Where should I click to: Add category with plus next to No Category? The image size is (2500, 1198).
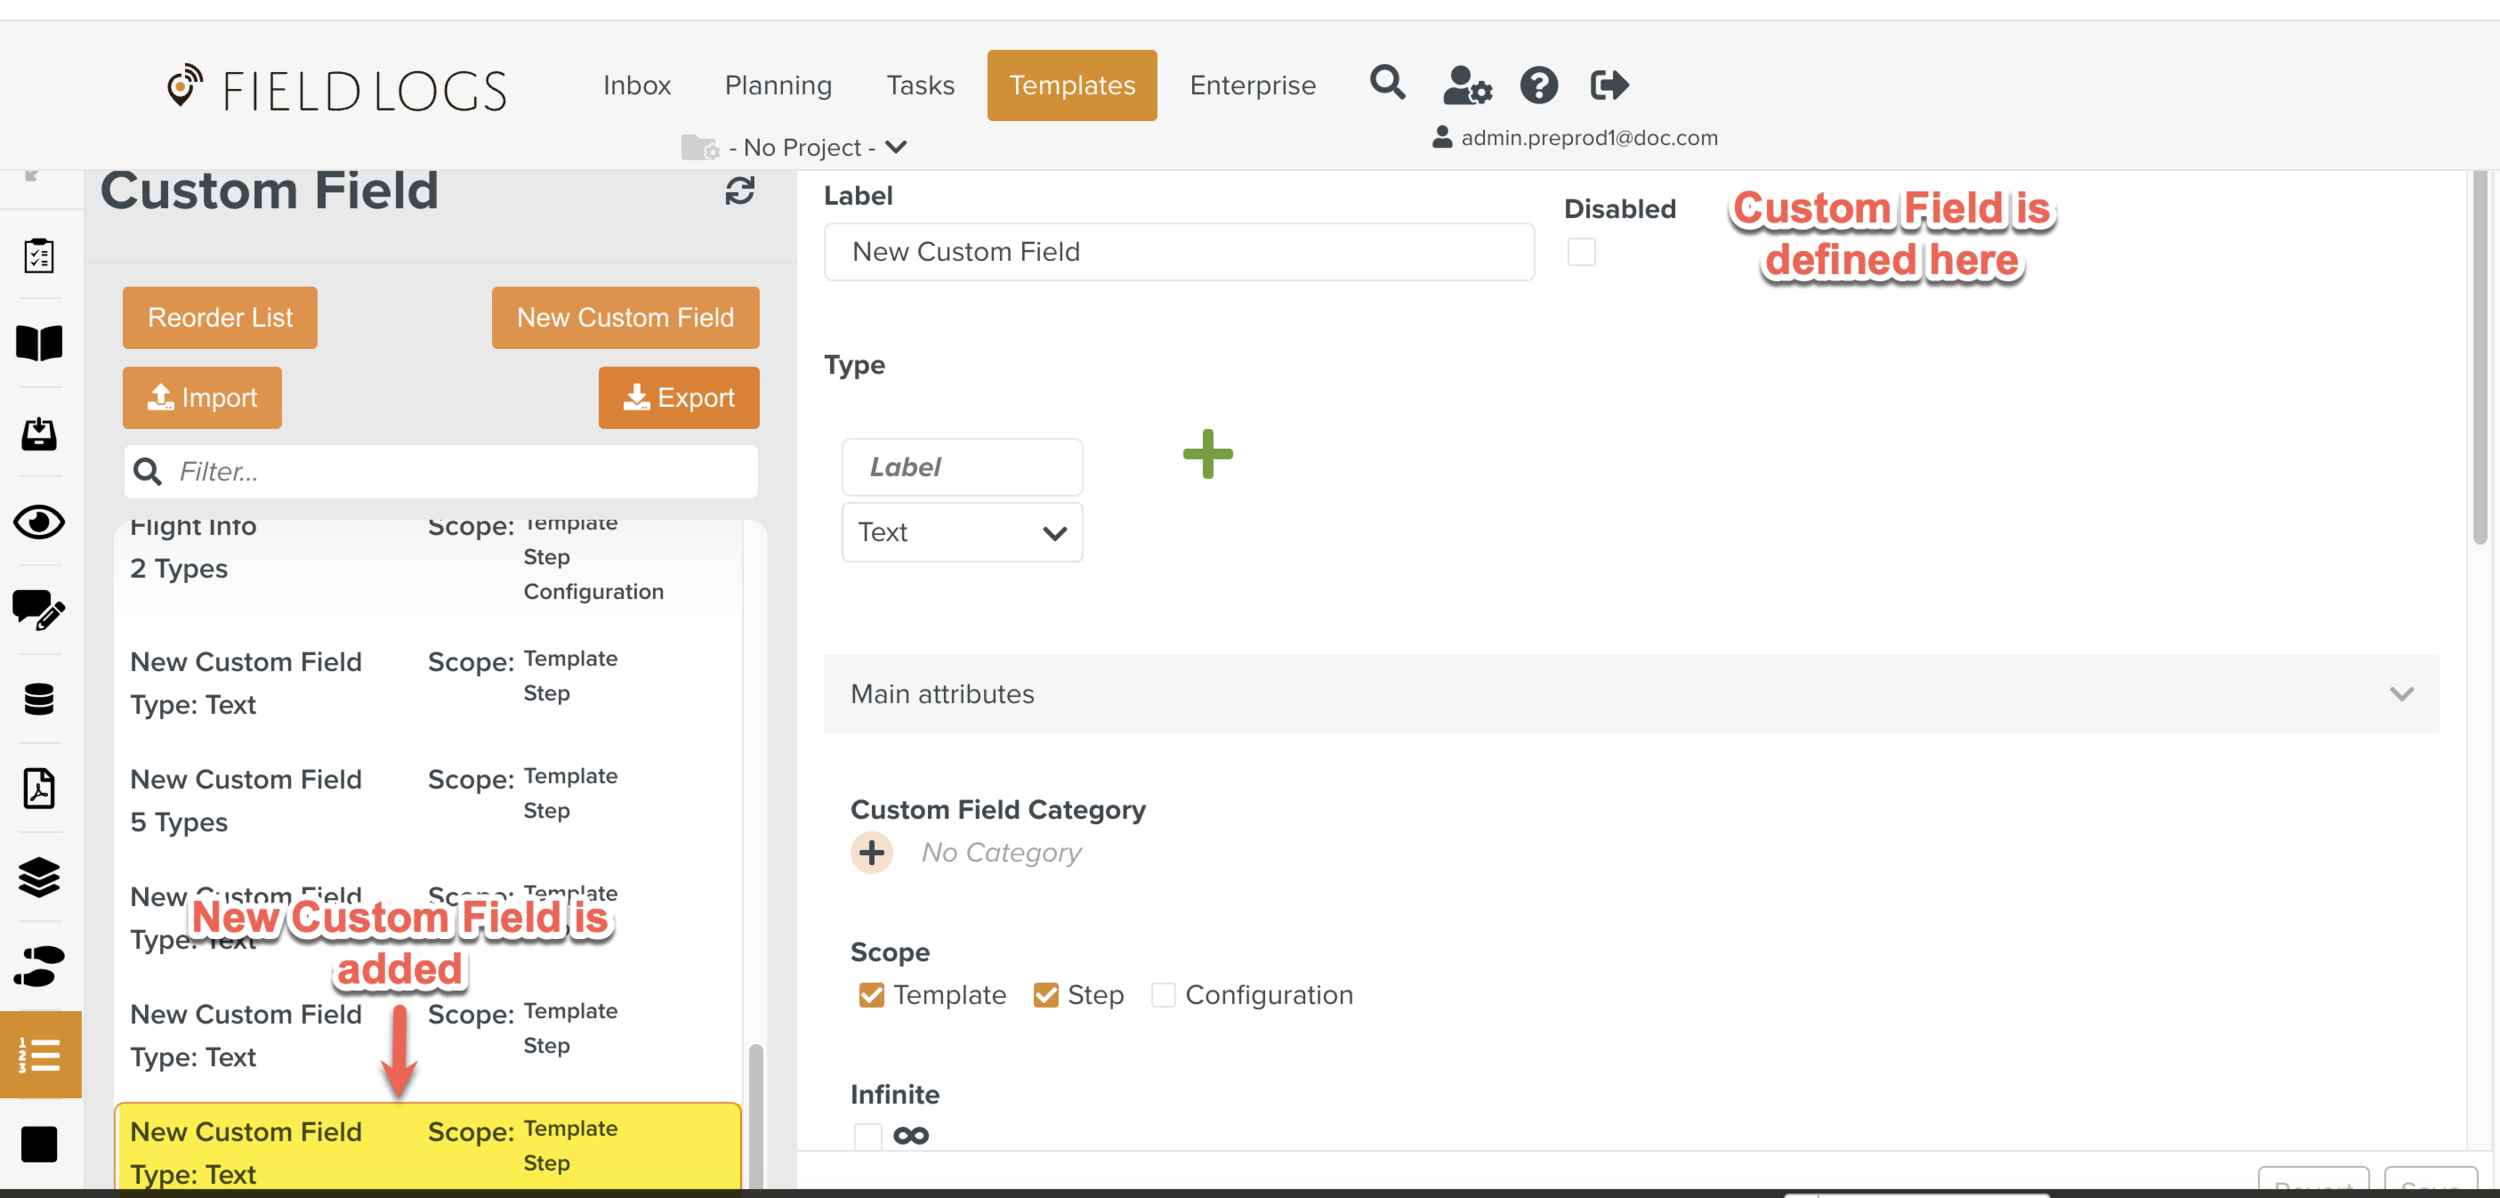[x=871, y=853]
